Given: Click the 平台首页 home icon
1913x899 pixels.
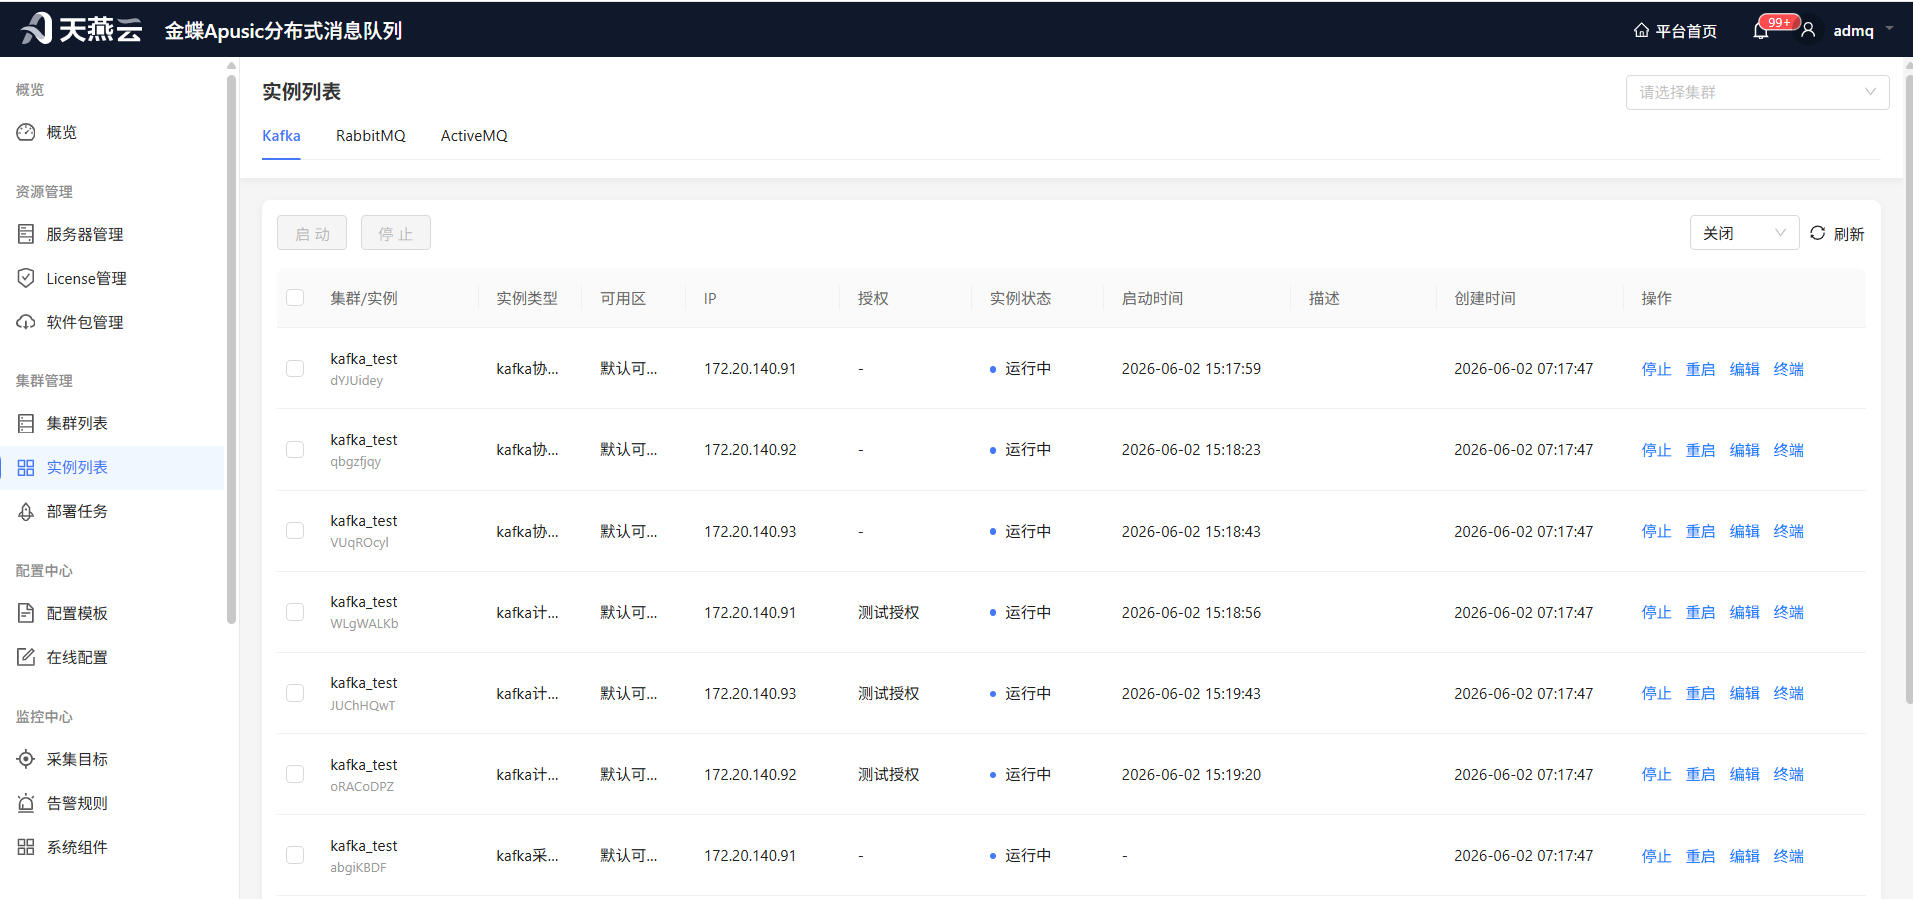Looking at the screenshot, I should pyautogui.click(x=1641, y=31).
